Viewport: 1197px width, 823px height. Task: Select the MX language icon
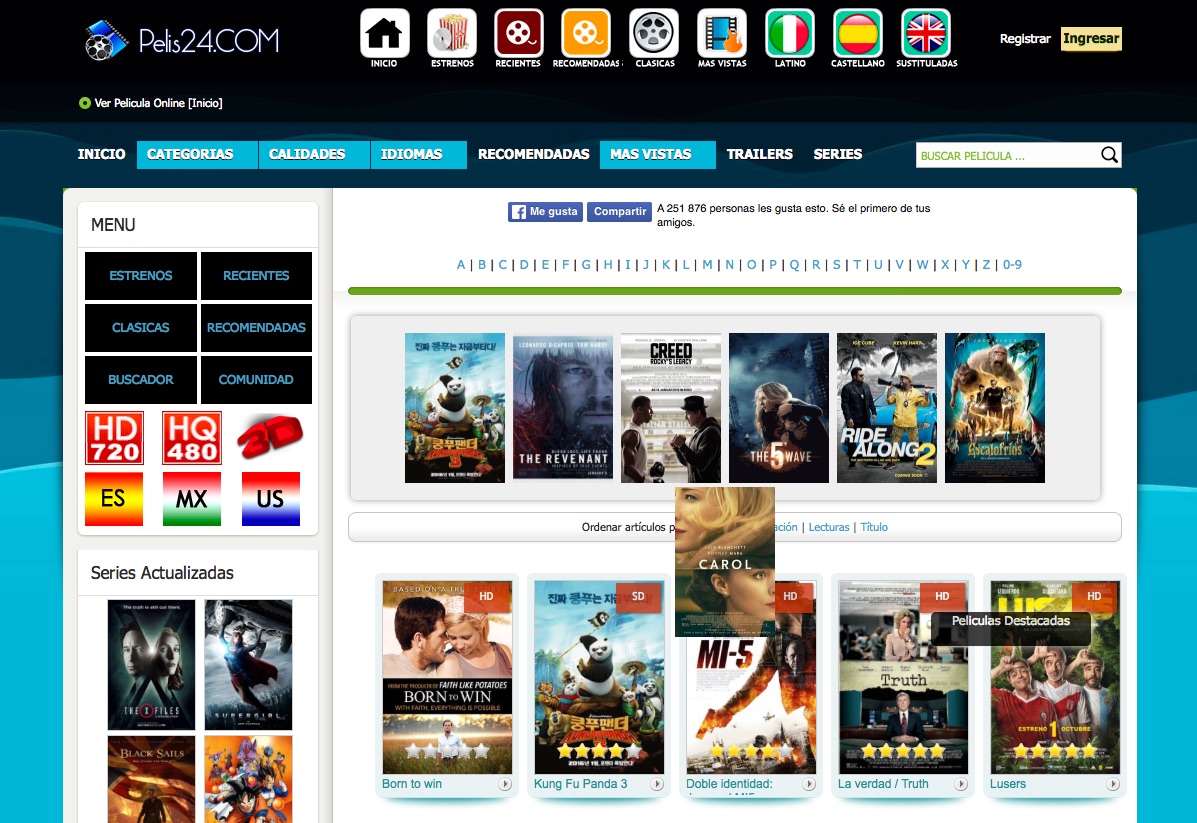192,499
